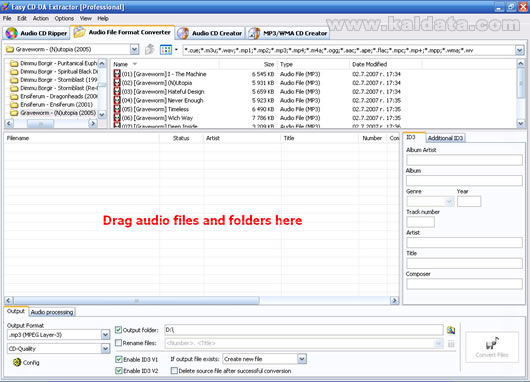The image size is (530, 382).
Task: Open the Edit menu
Action: 22,18
